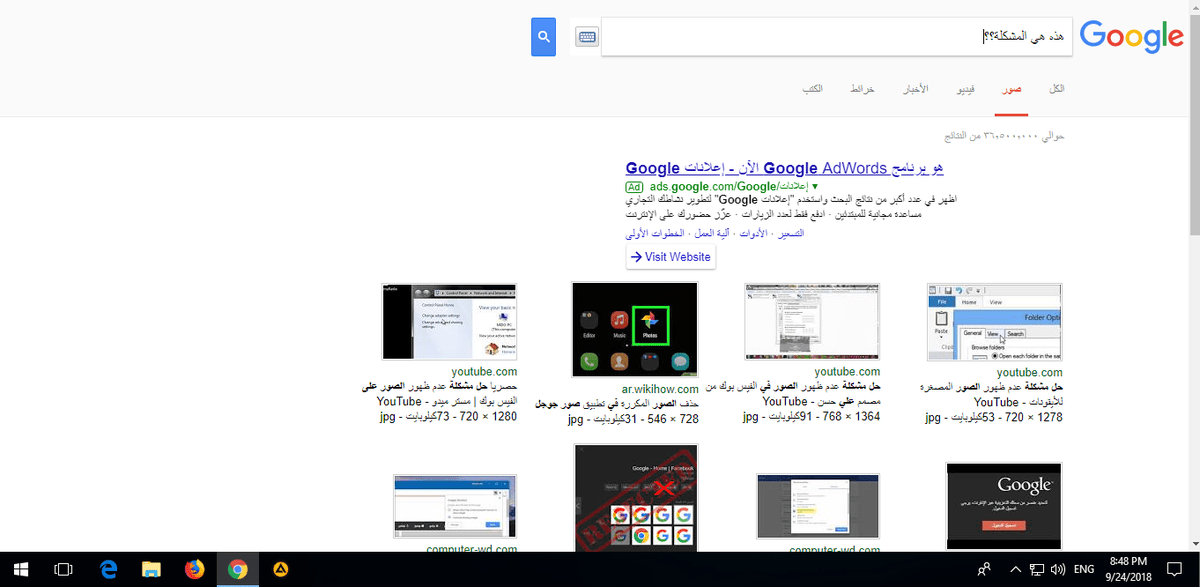This screenshot has width=1200, height=587.
Task: Open the document window screenshot thumbnail above 1364 × 768
Action: 812,321
